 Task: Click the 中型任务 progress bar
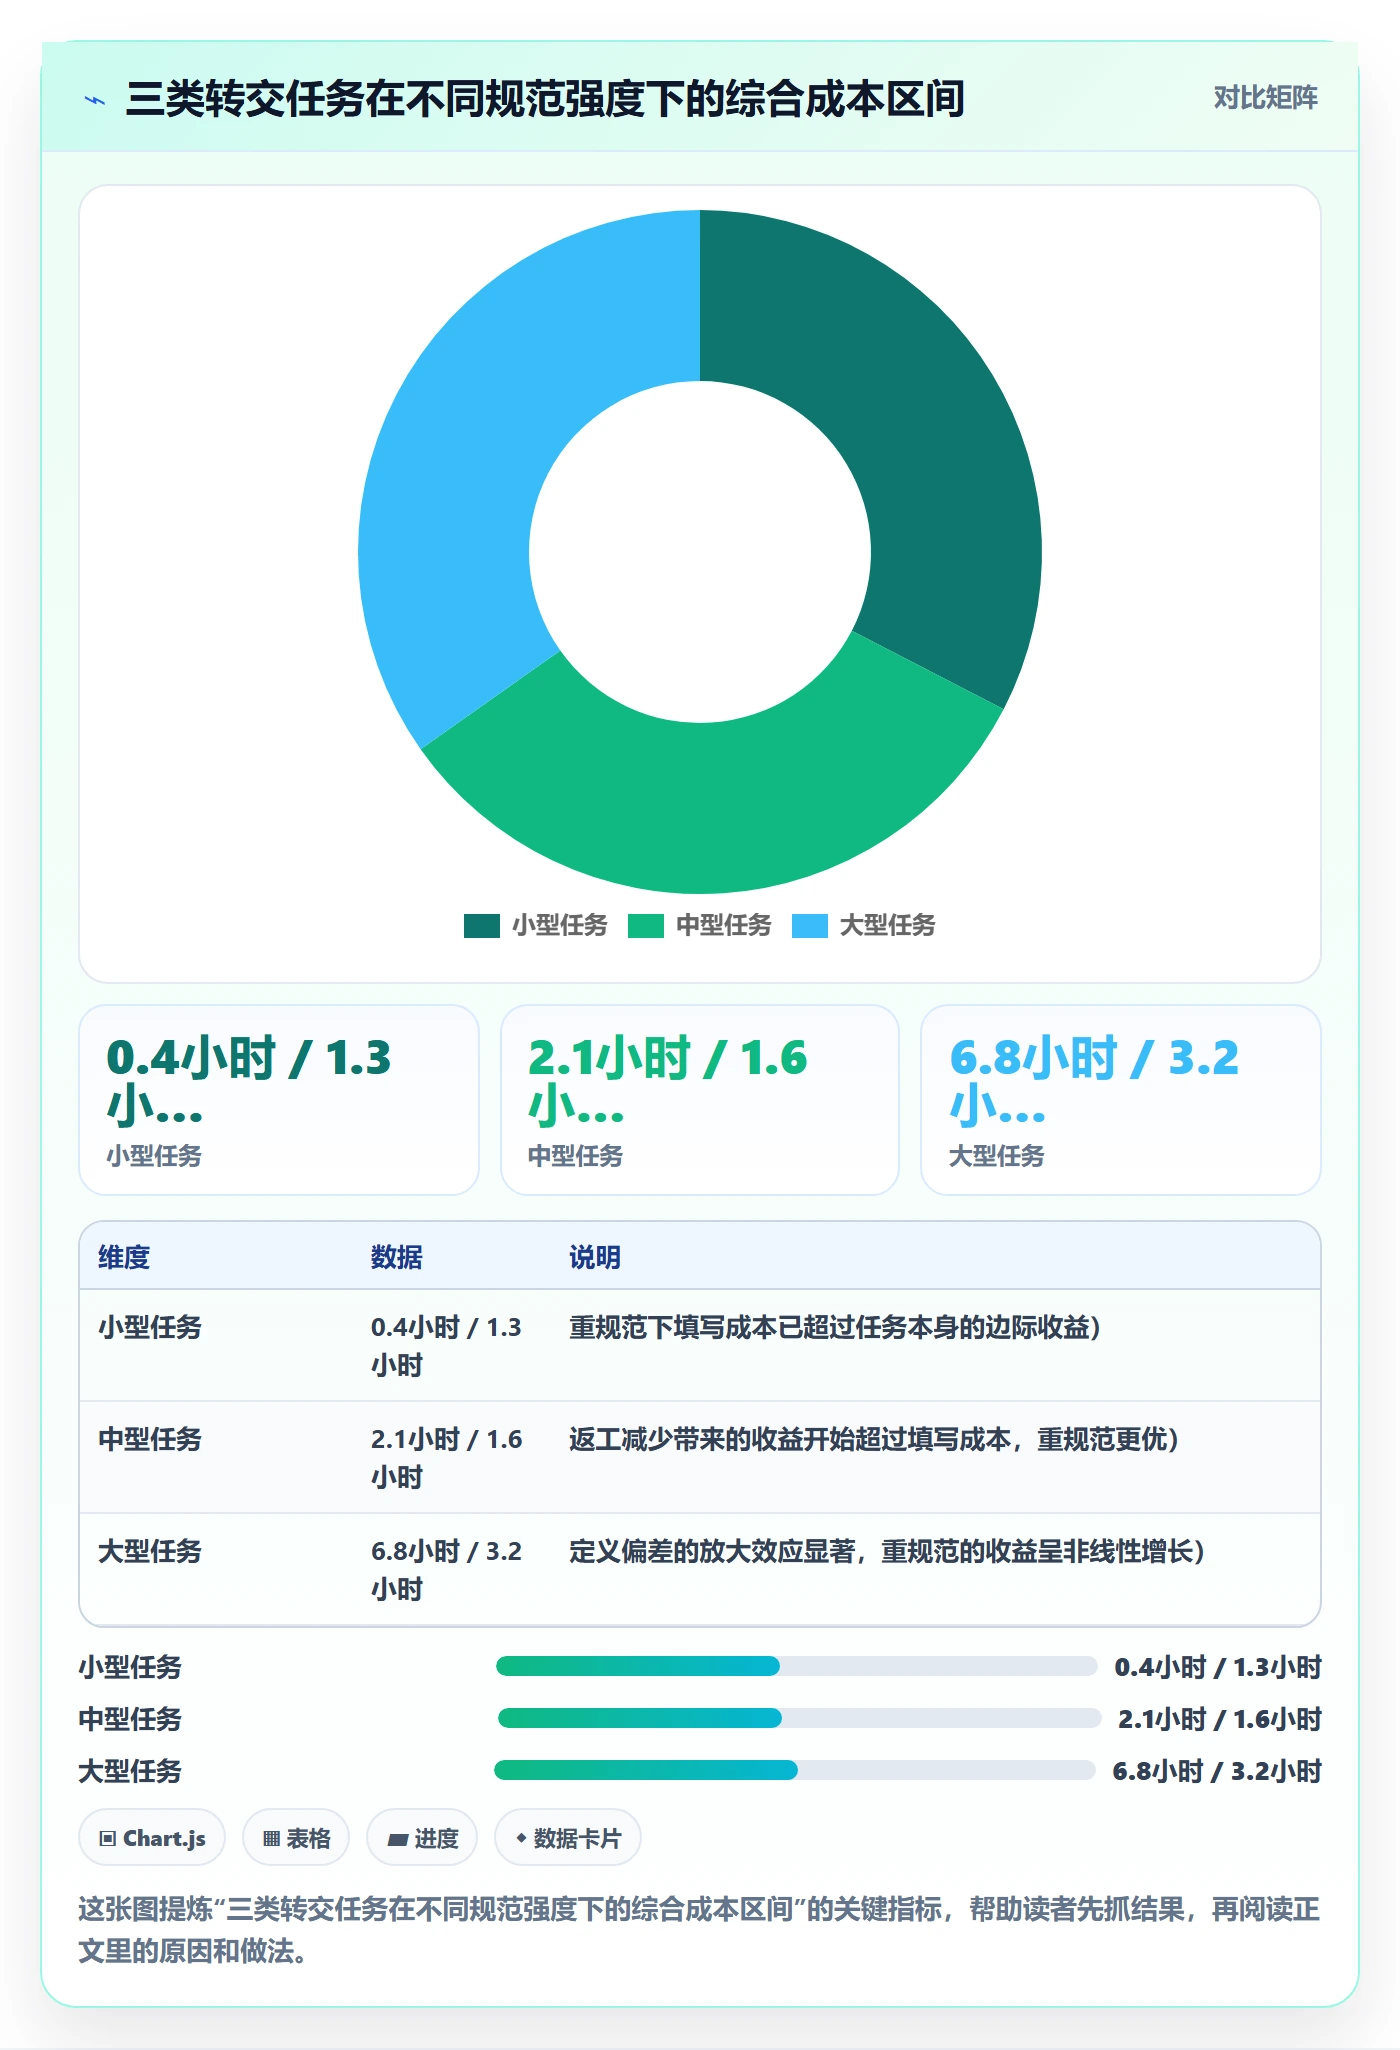[x=799, y=1718]
